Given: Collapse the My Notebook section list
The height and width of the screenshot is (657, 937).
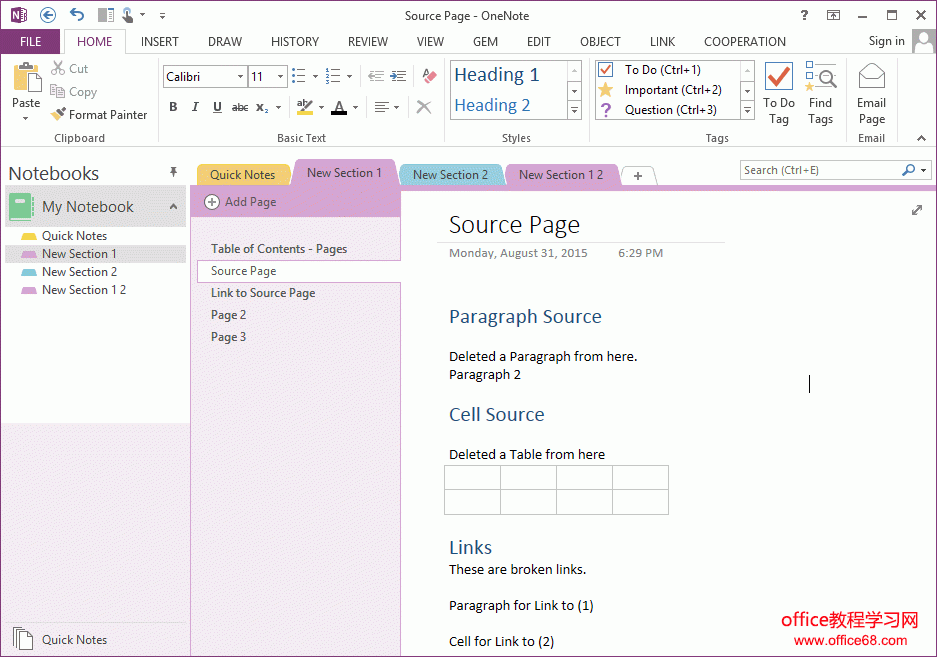Looking at the screenshot, I should point(173,207).
